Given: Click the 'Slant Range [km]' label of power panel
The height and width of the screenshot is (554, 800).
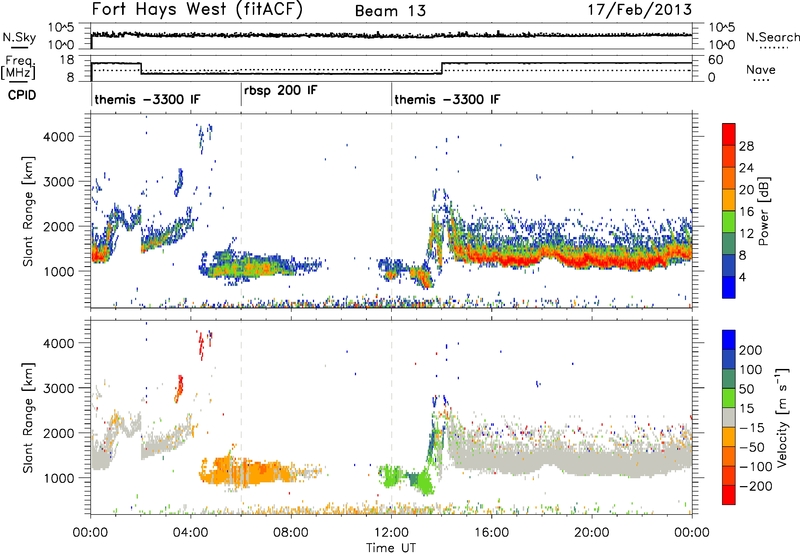Looking at the screenshot, I should (x=28, y=211).
